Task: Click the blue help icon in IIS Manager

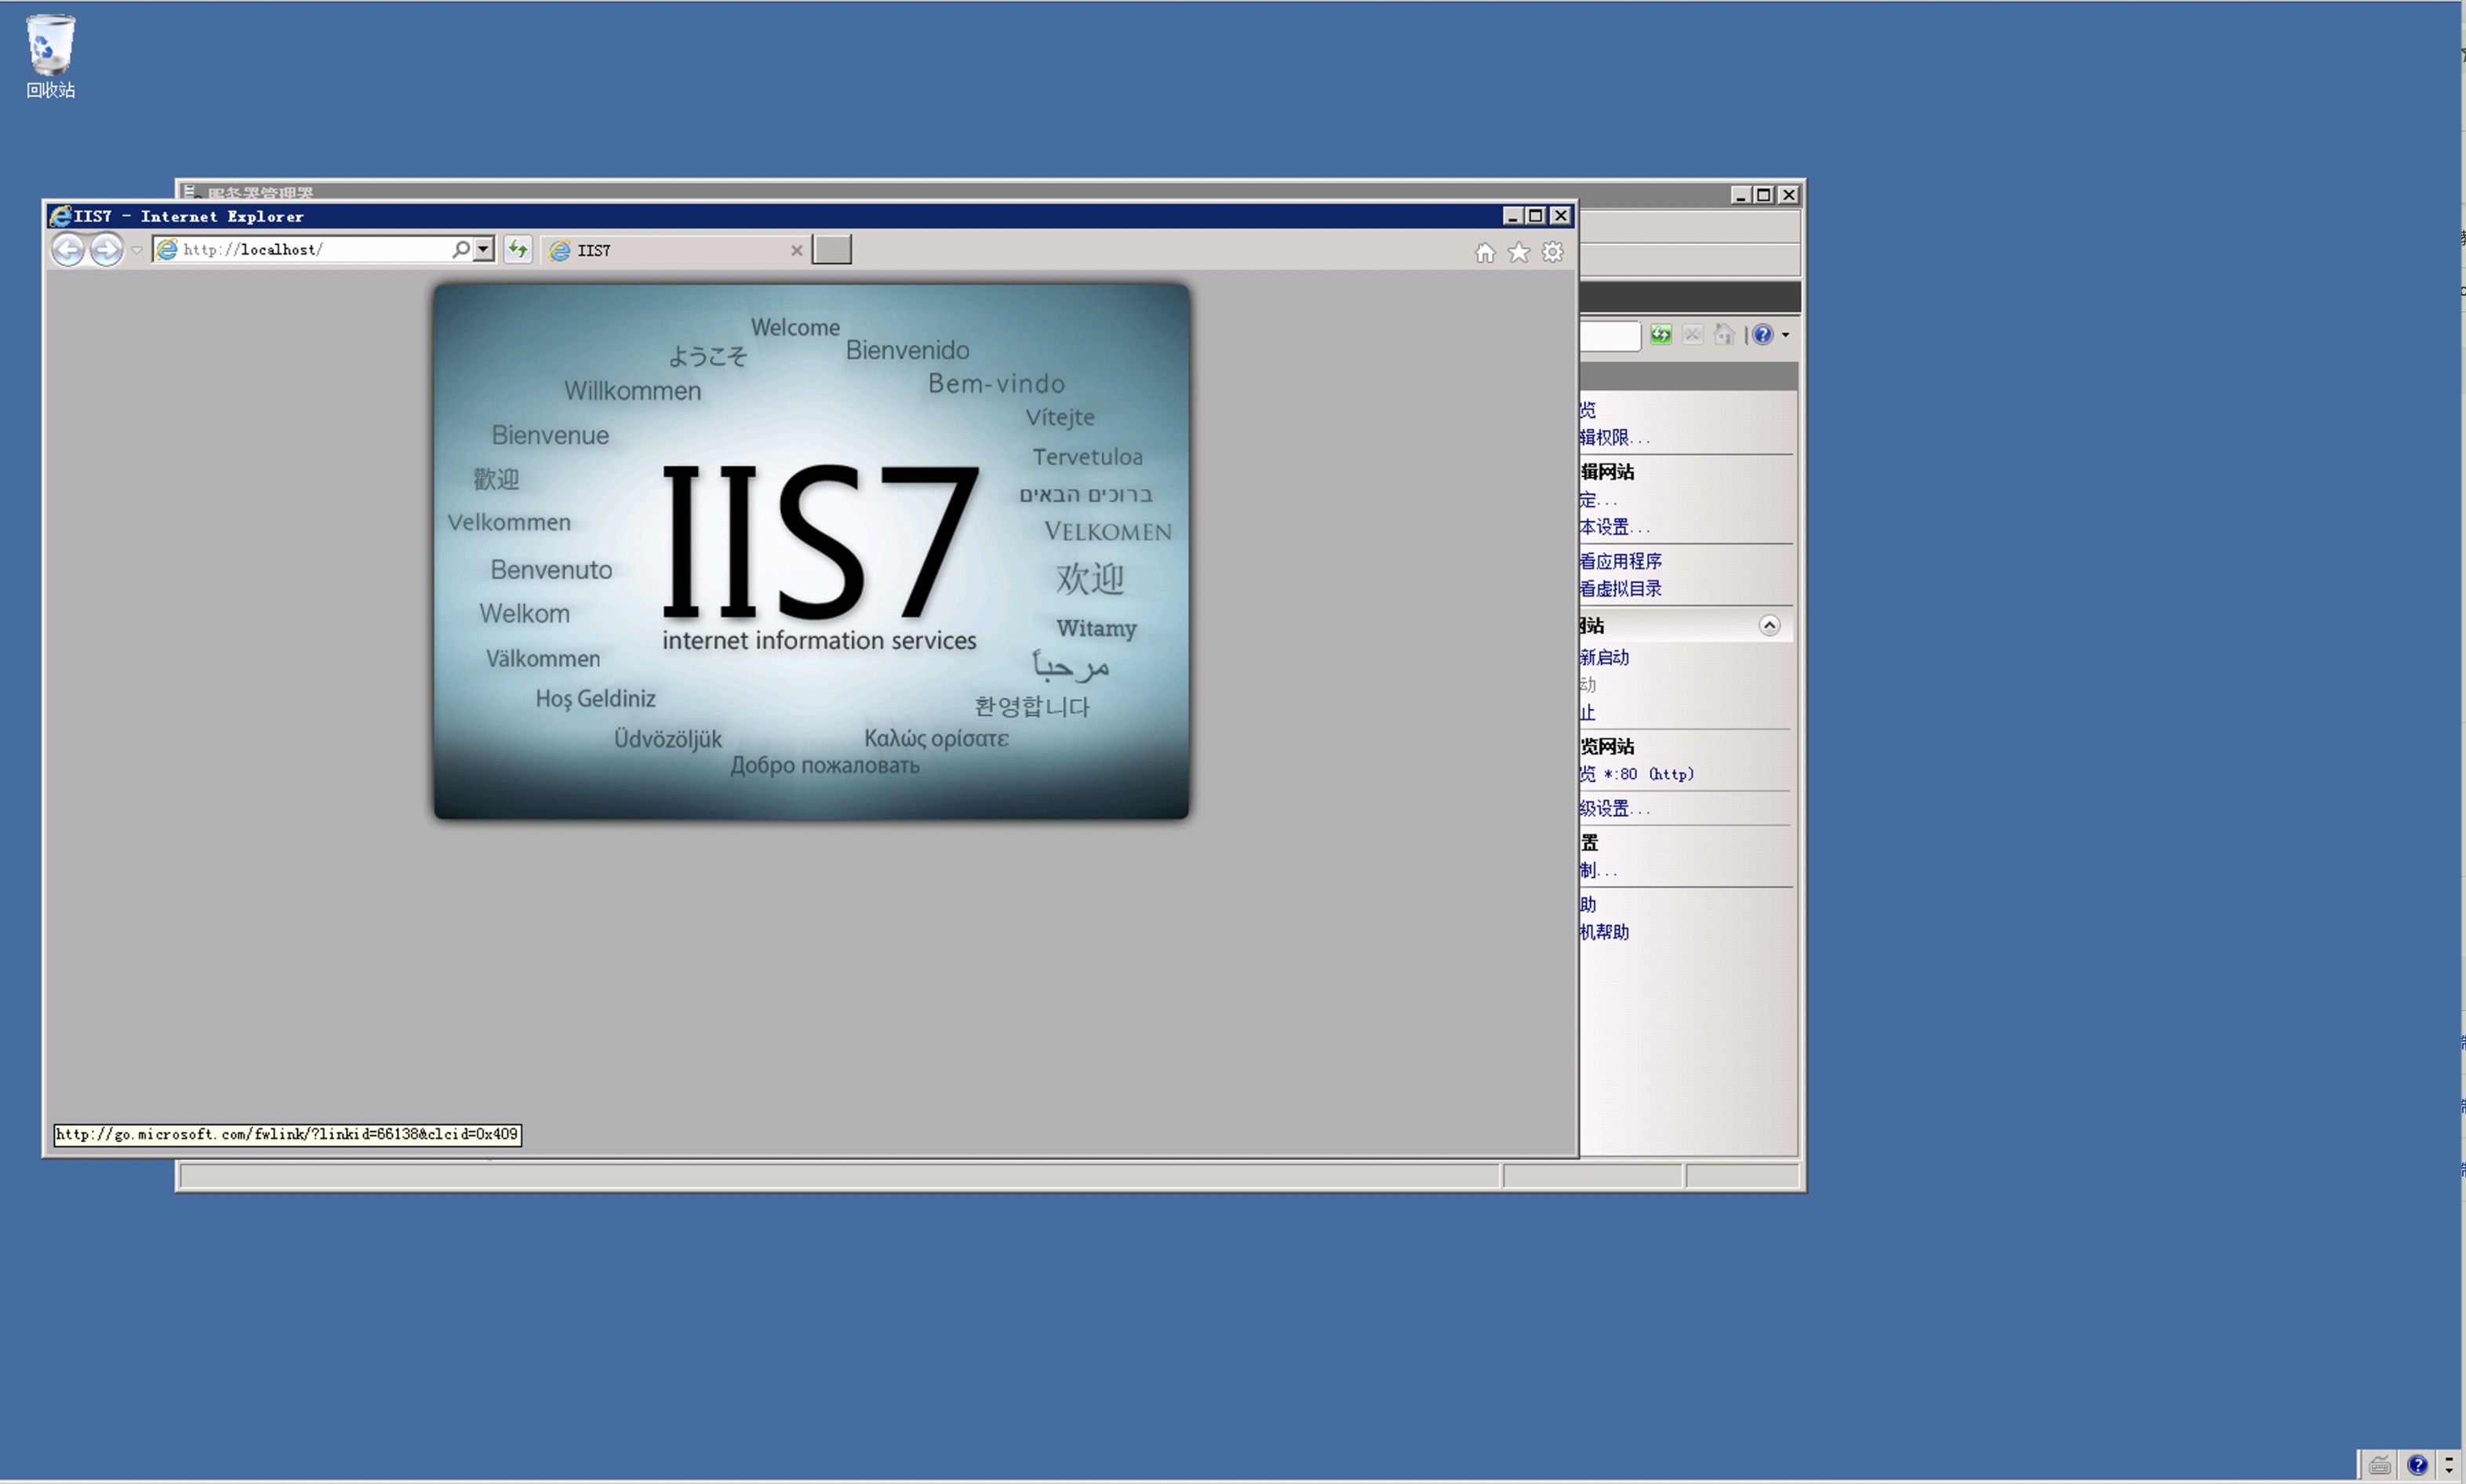Action: pyautogui.click(x=1762, y=335)
